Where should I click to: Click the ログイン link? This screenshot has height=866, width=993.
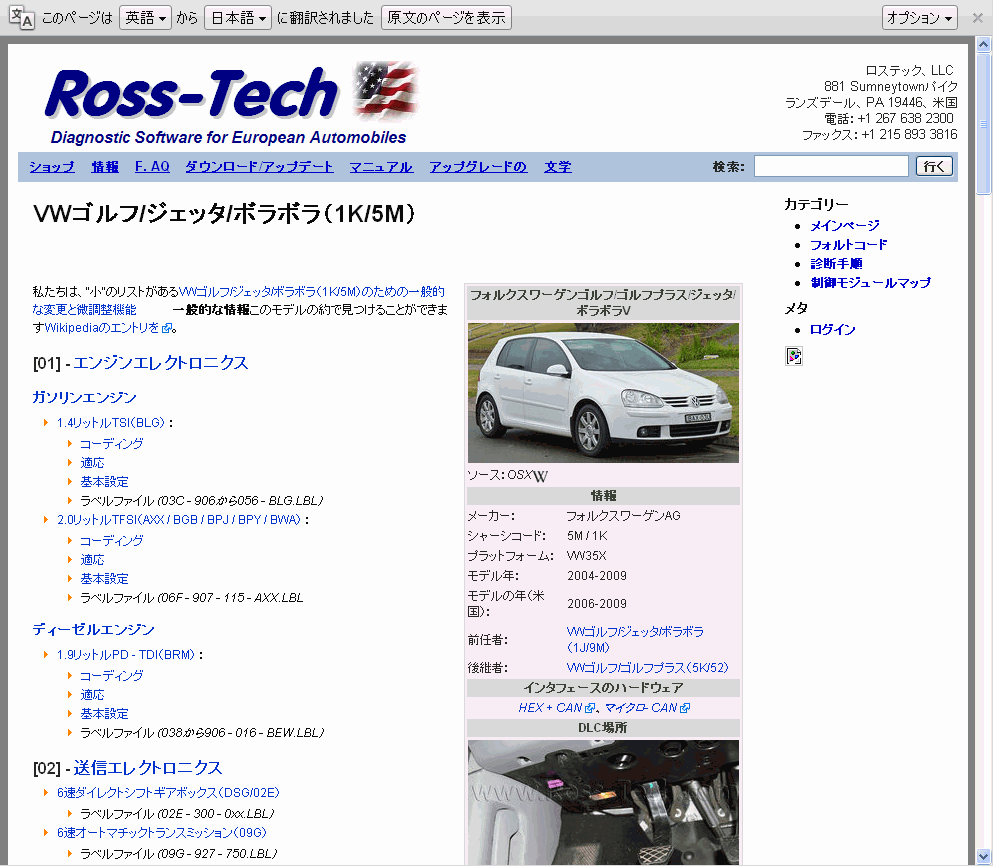[833, 329]
